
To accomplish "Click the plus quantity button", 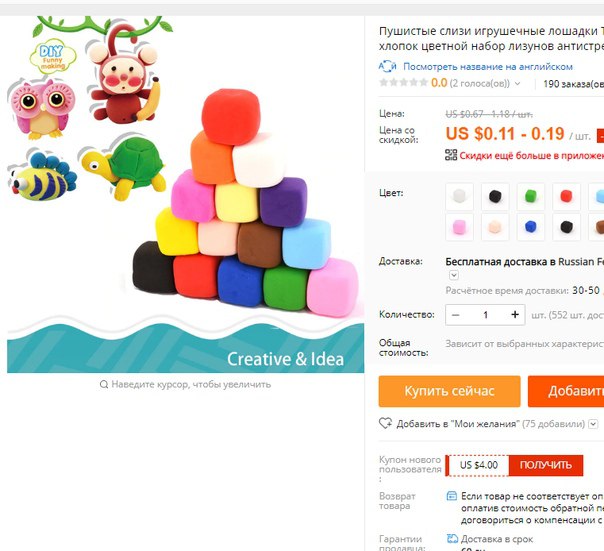I will pos(515,315).
